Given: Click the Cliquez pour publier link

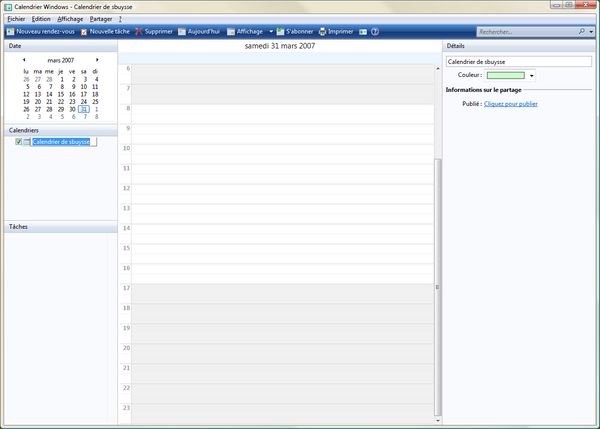Looking at the screenshot, I should pyautogui.click(x=510, y=104).
